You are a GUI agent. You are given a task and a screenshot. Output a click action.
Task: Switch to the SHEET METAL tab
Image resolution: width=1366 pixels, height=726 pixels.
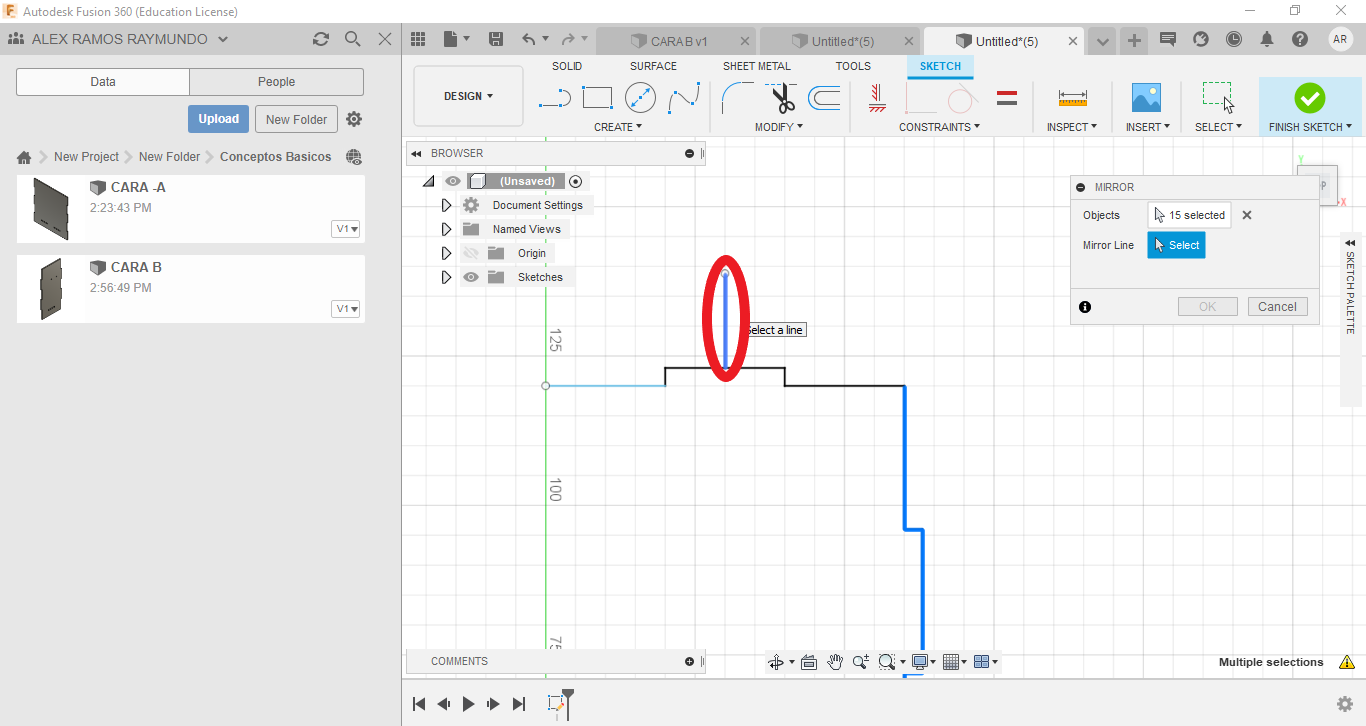click(x=757, y=66)
